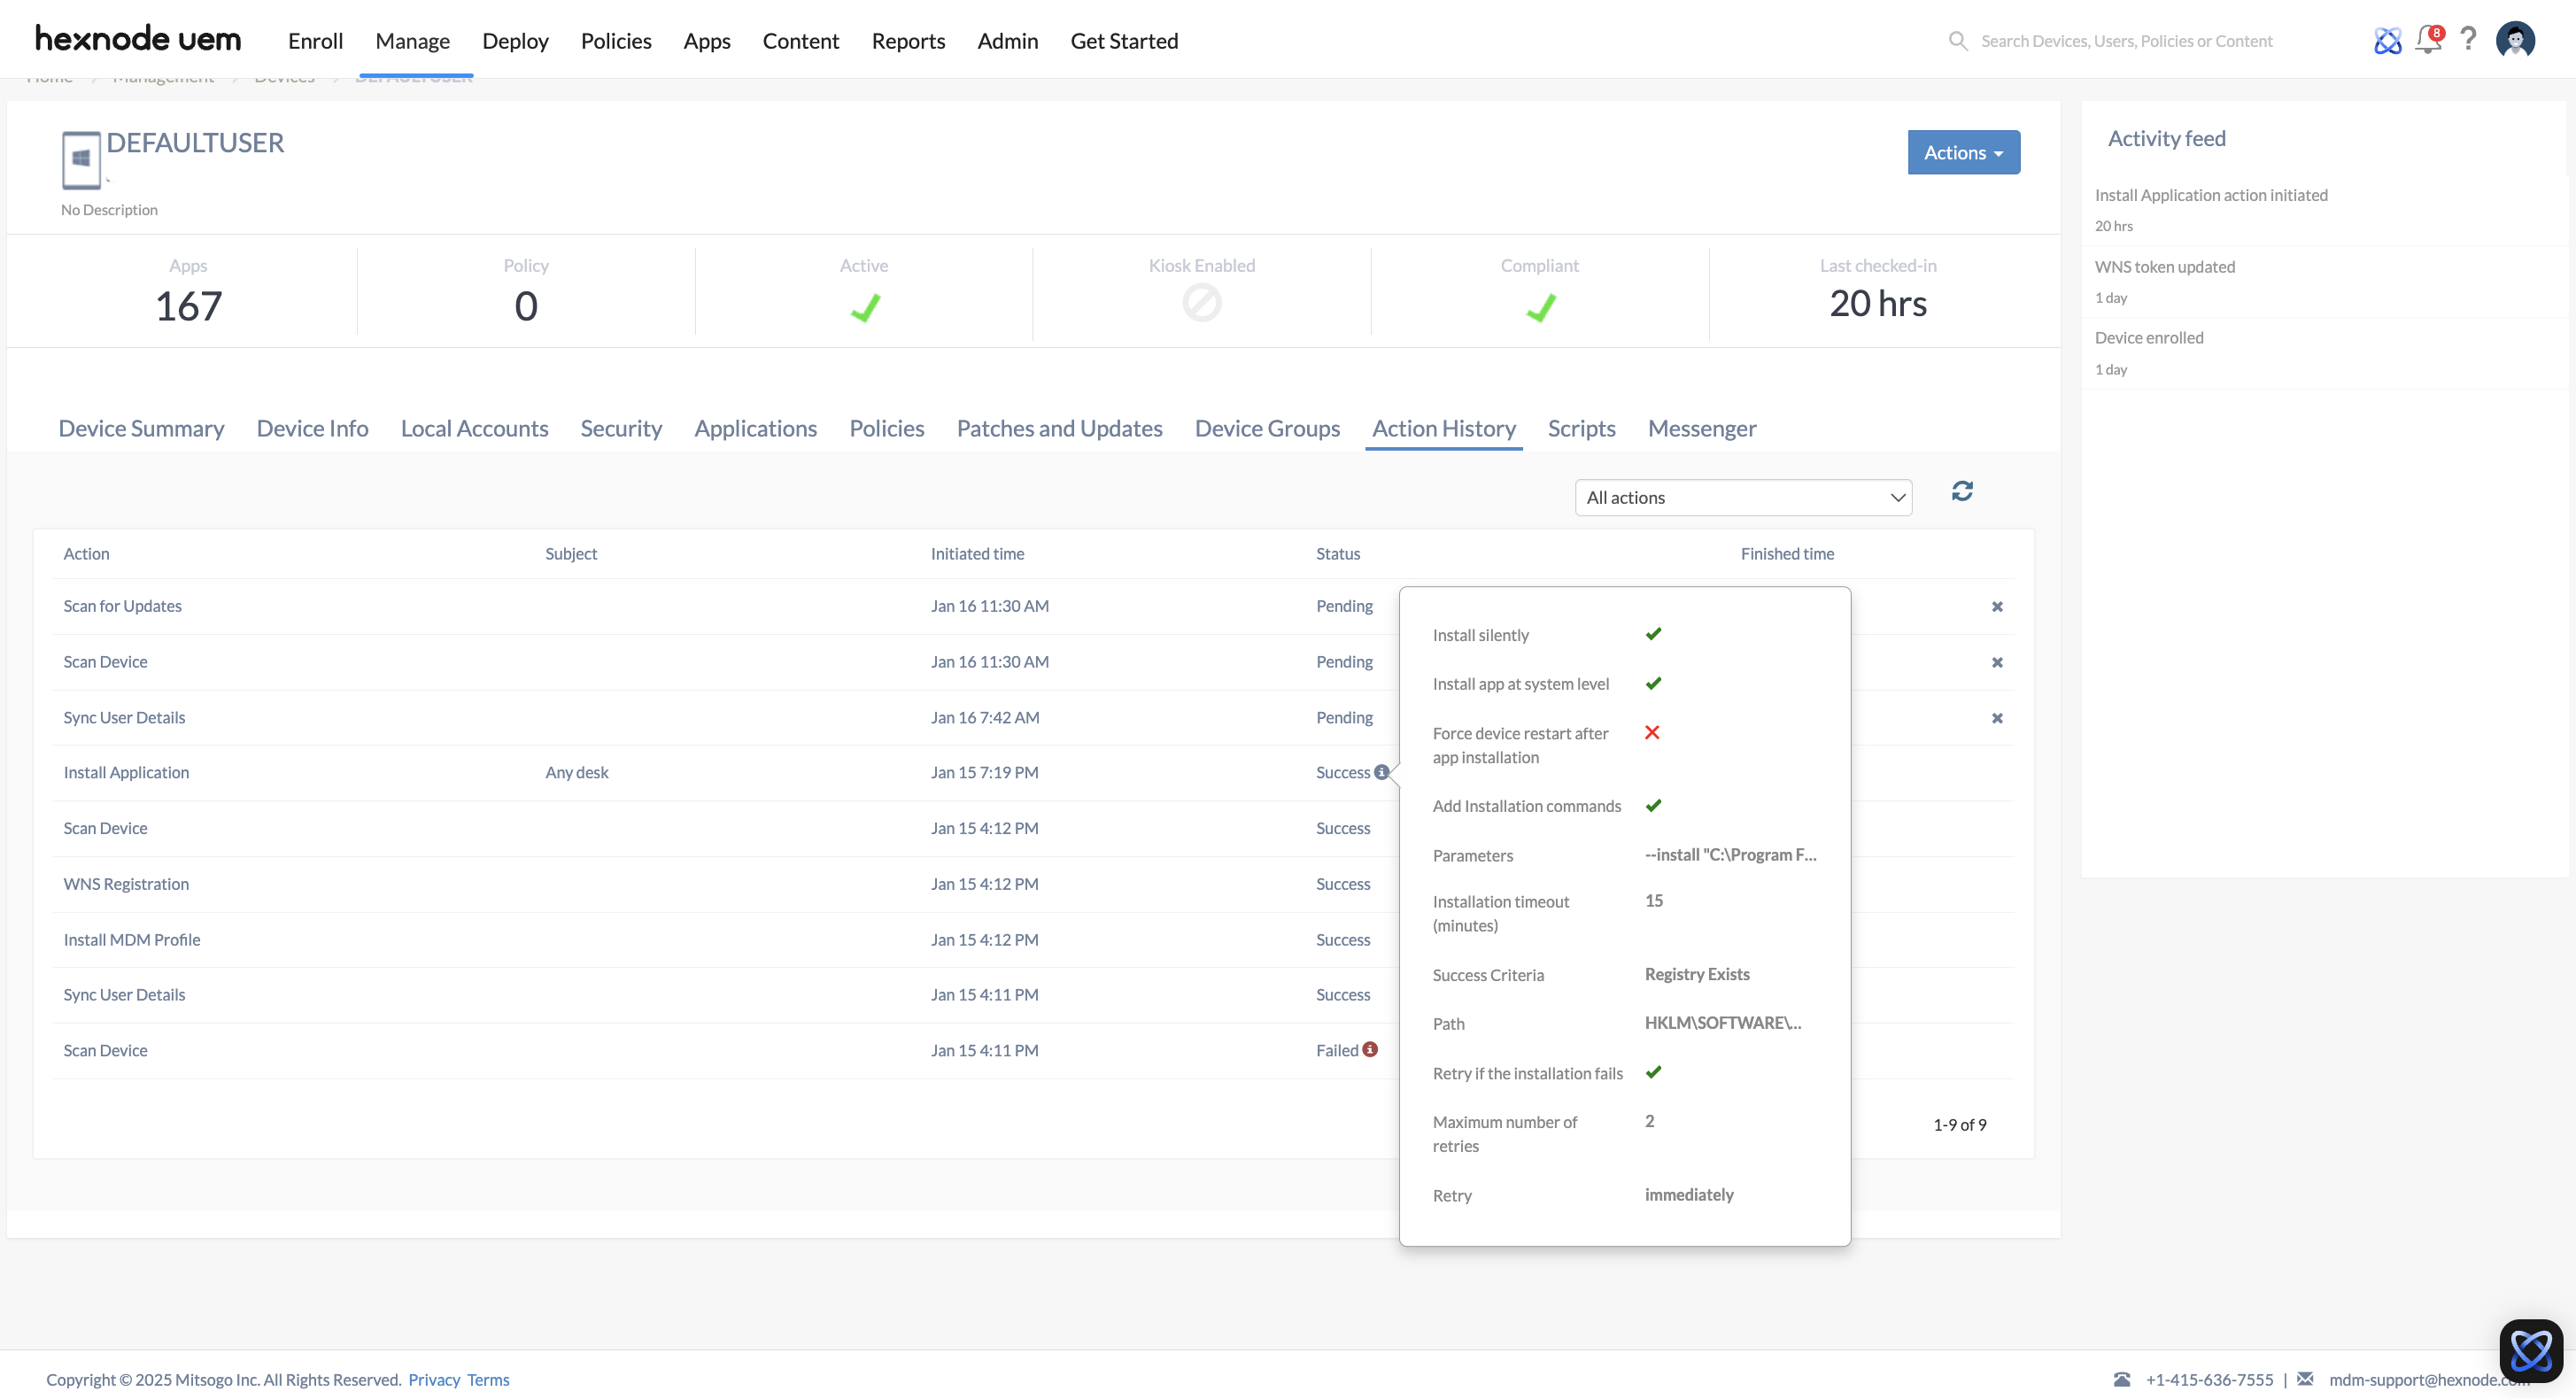The width and height of the screenshot is (2576, 1399).
Task: Click the Retry if installation fails checkmark
Action: (1653, 1072)
